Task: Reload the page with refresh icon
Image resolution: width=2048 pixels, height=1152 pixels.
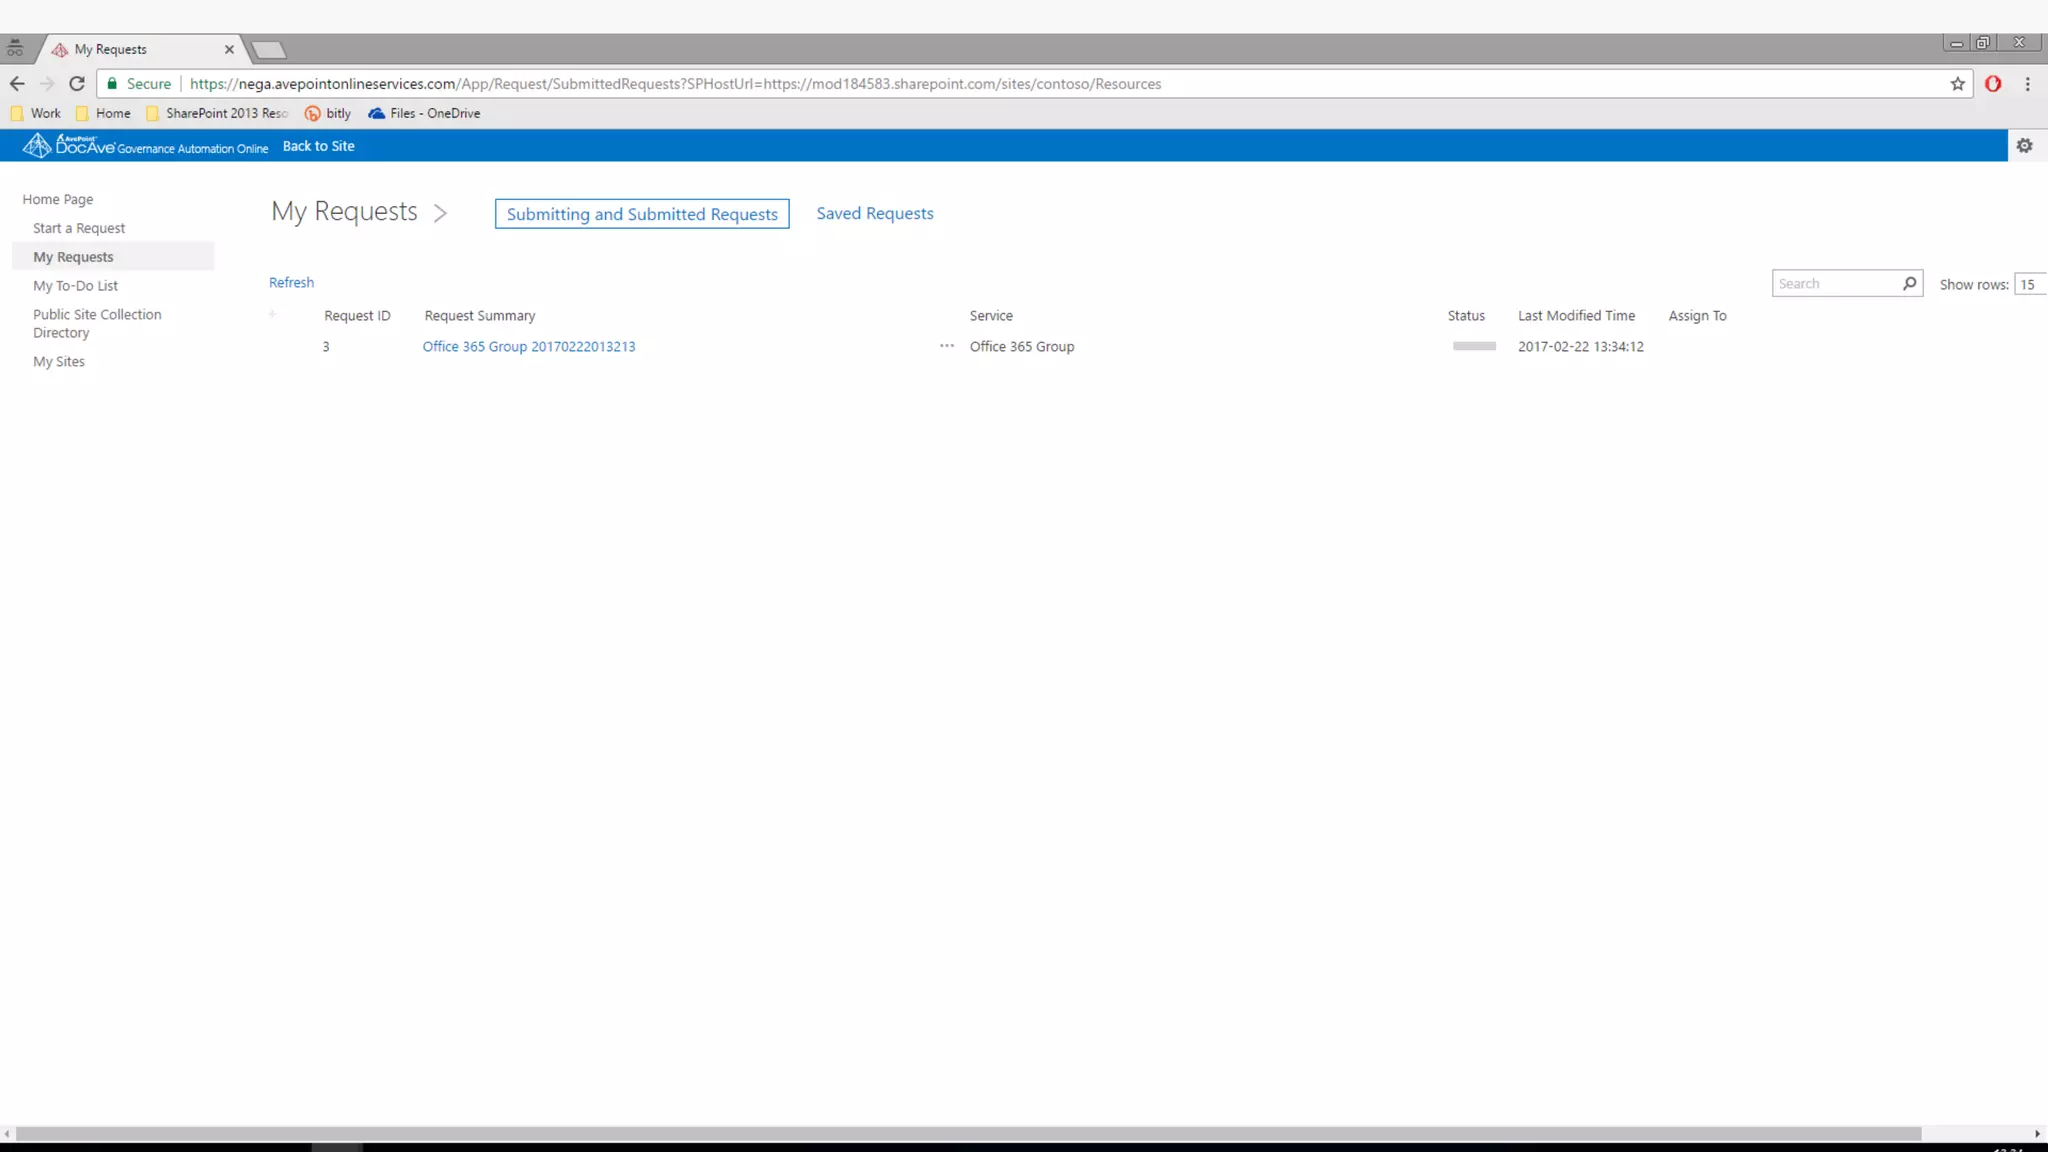Action: [x=77, y=84]
